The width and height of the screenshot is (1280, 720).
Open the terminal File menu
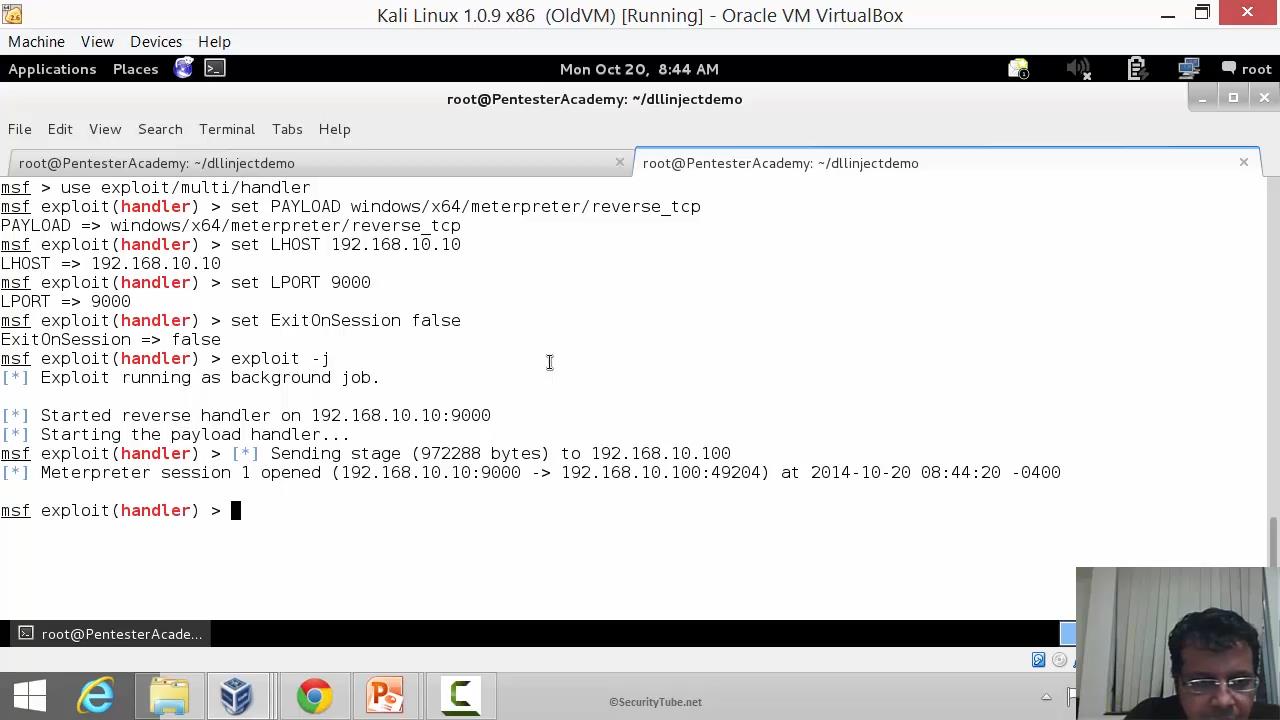coord(20,129)
